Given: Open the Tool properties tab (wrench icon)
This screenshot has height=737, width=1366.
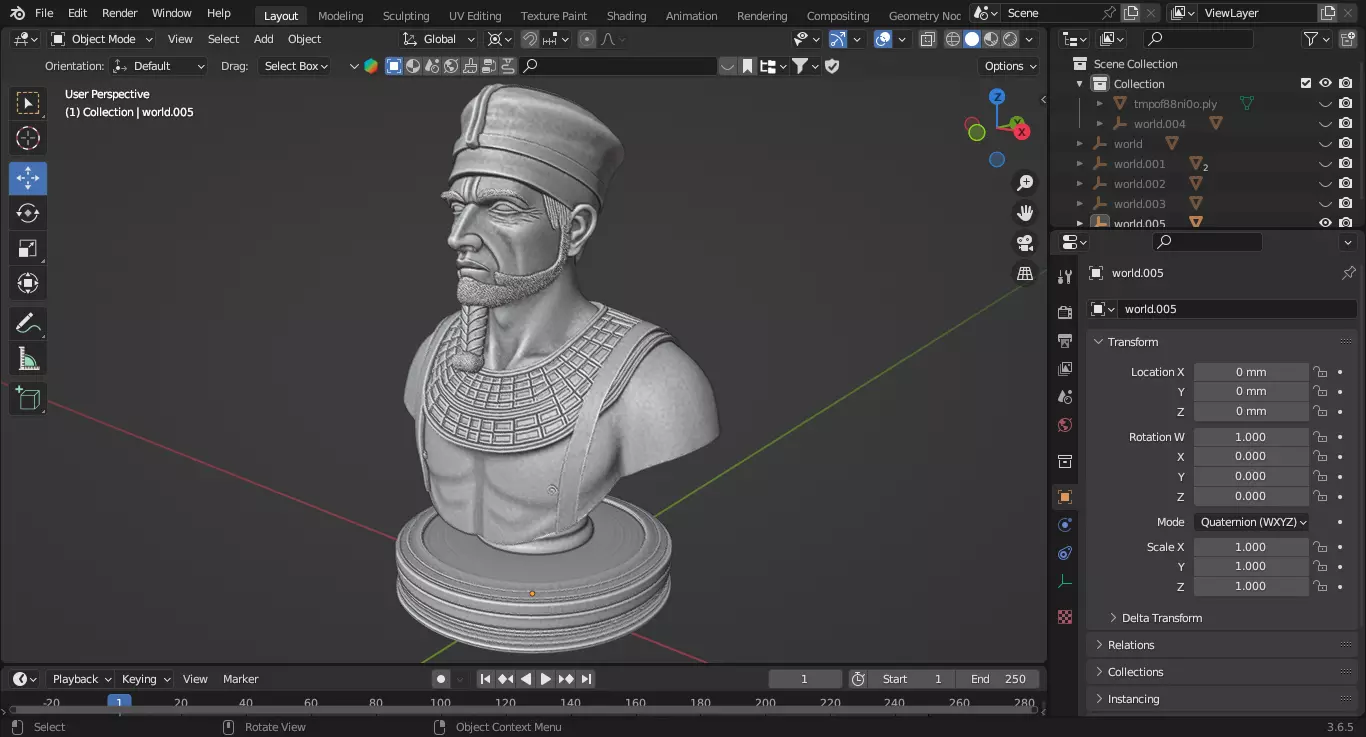Looking at the screenshot, I should [x=1065, y=277].
